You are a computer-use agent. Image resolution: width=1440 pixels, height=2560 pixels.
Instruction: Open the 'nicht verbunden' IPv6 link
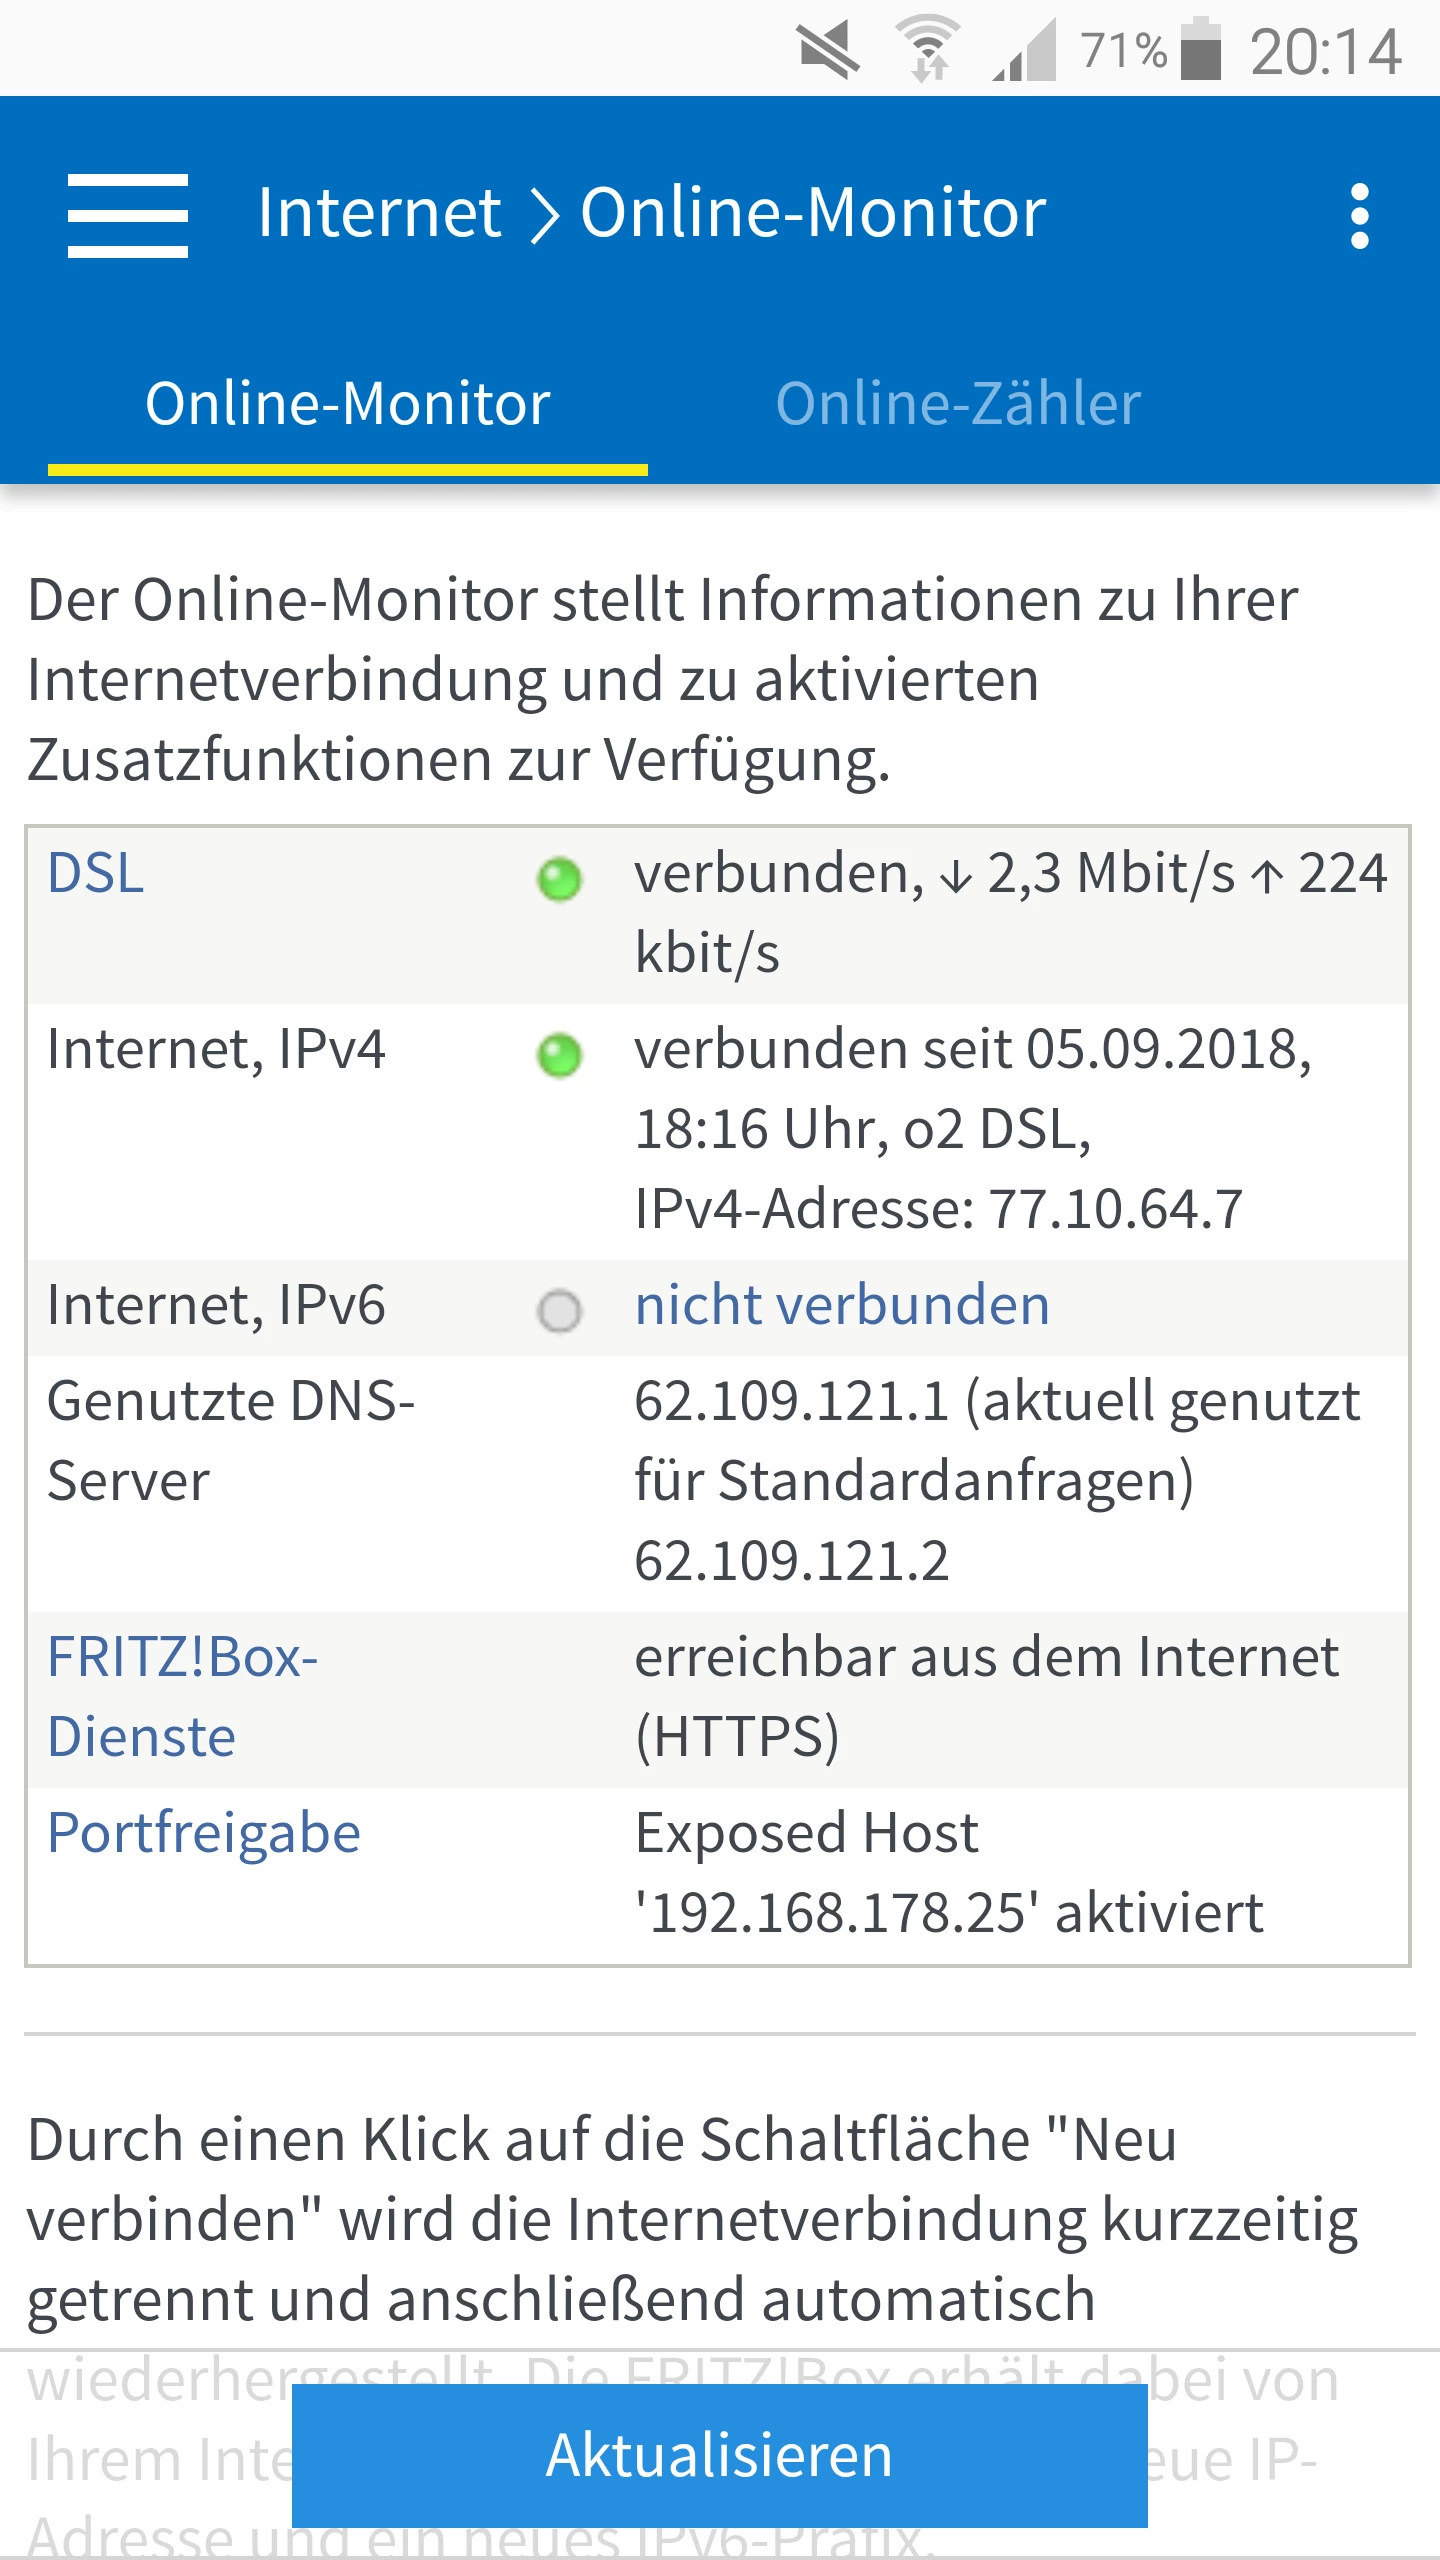point(842,1305)
